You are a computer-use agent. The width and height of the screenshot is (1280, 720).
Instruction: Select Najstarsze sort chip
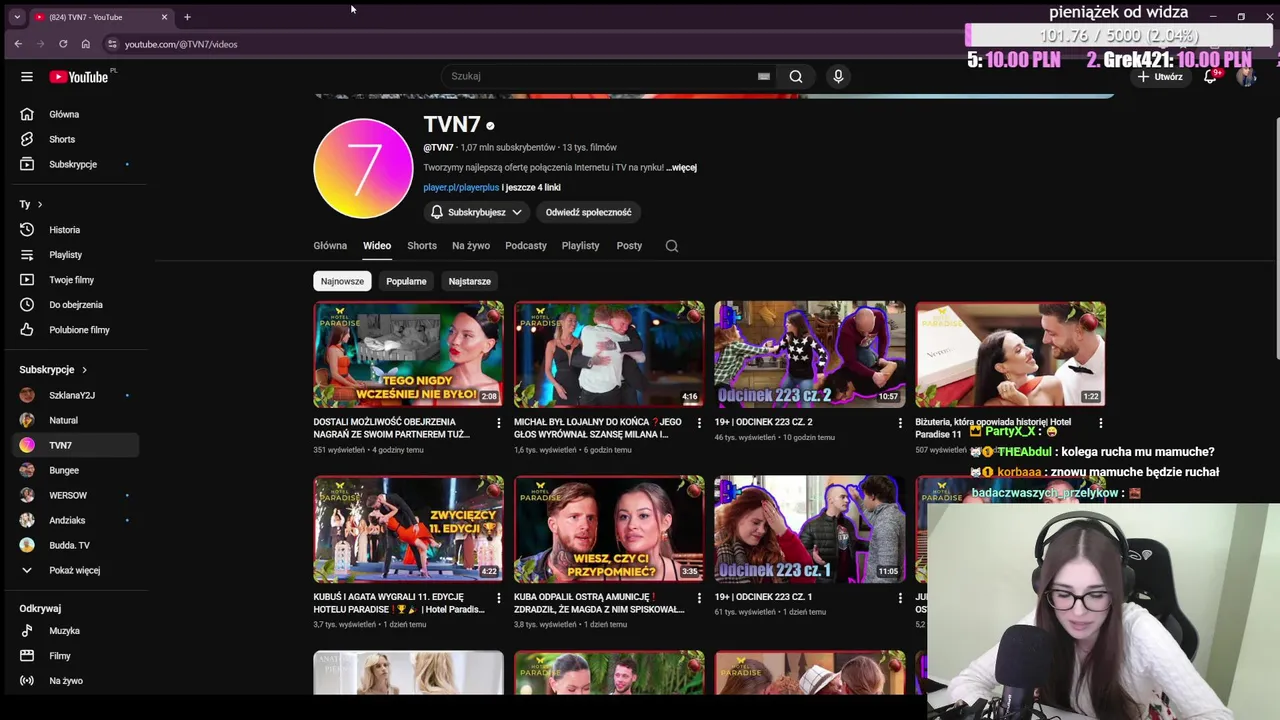[470, 281]
